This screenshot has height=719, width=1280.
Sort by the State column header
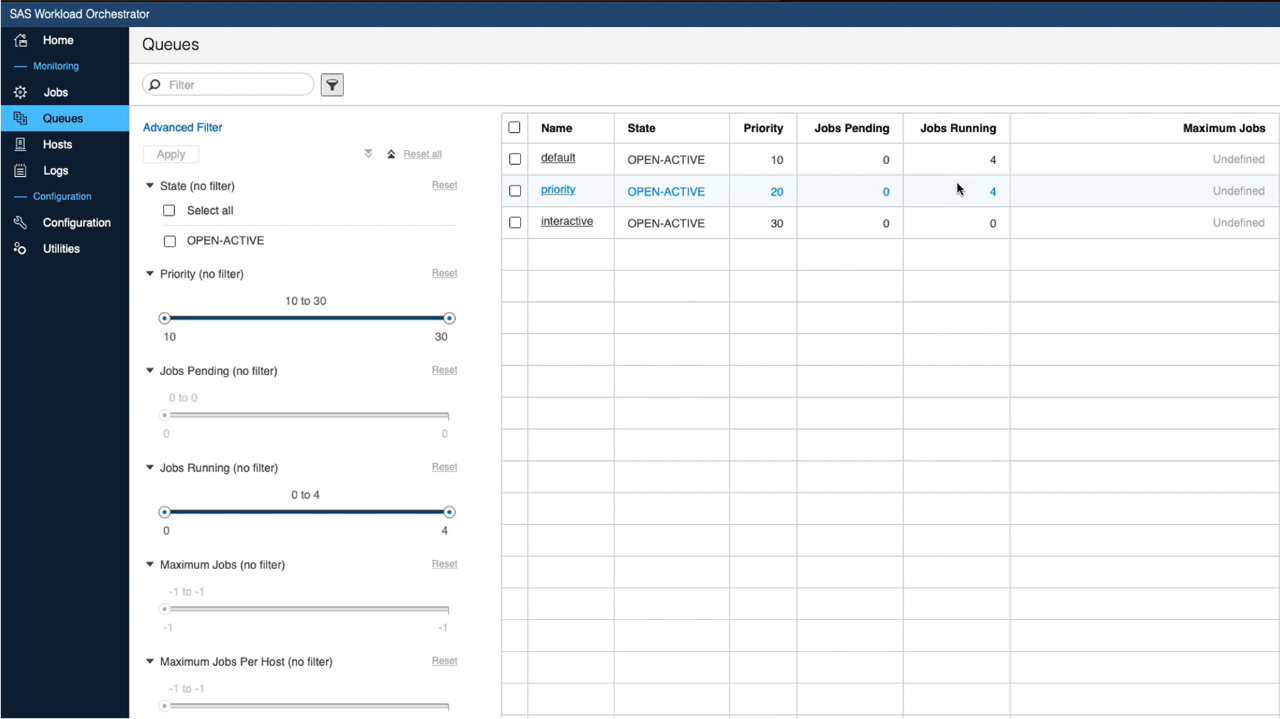click(x=641, y=128)
